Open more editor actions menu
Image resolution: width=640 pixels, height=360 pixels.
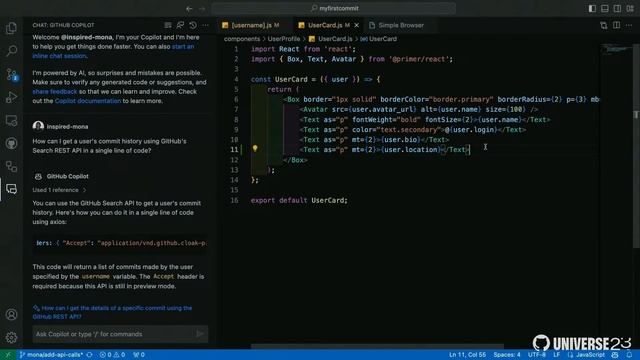629,25
